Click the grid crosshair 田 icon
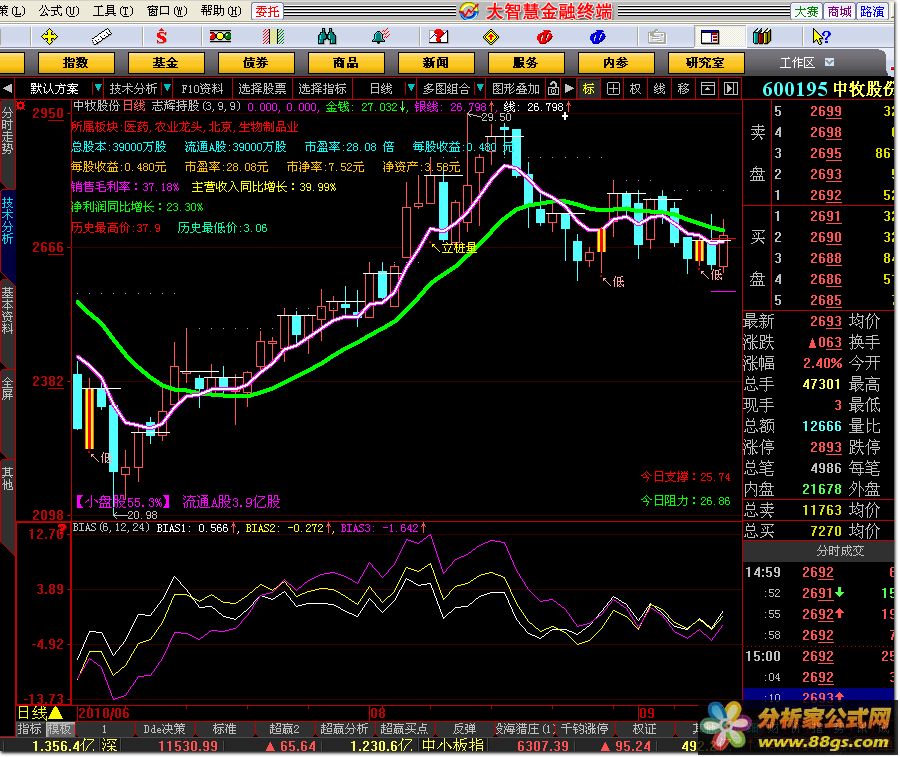 click(613, 89)
